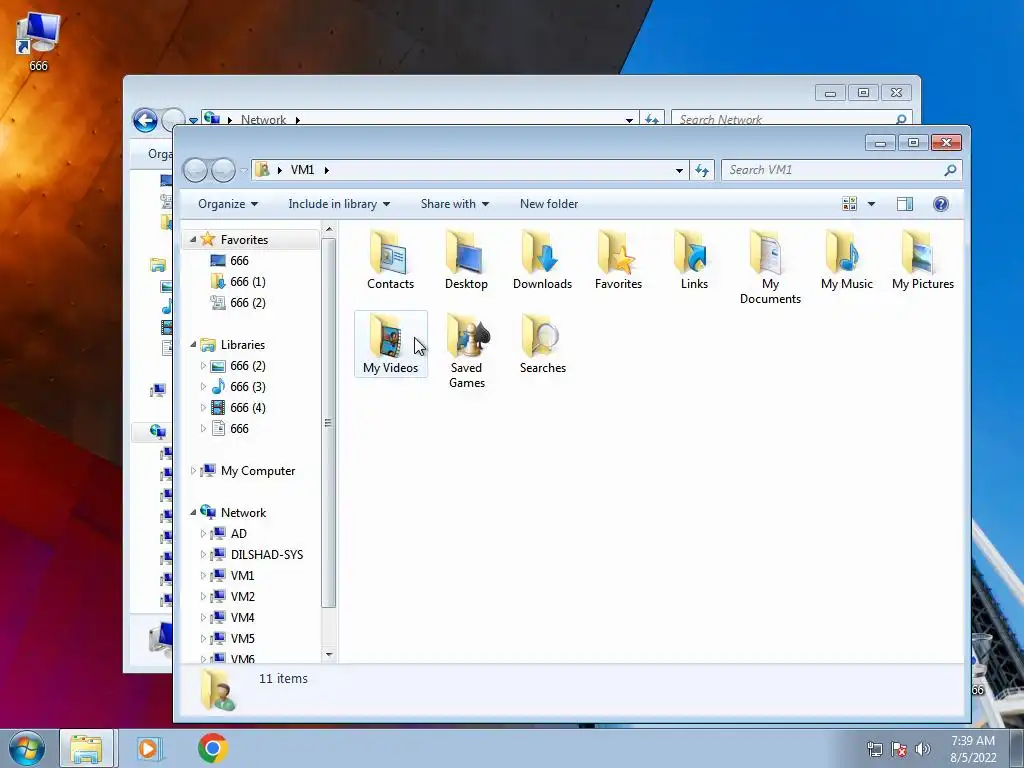Change view using the views icon
This screenshot has height=768, width=1024.
pos(849,204)
